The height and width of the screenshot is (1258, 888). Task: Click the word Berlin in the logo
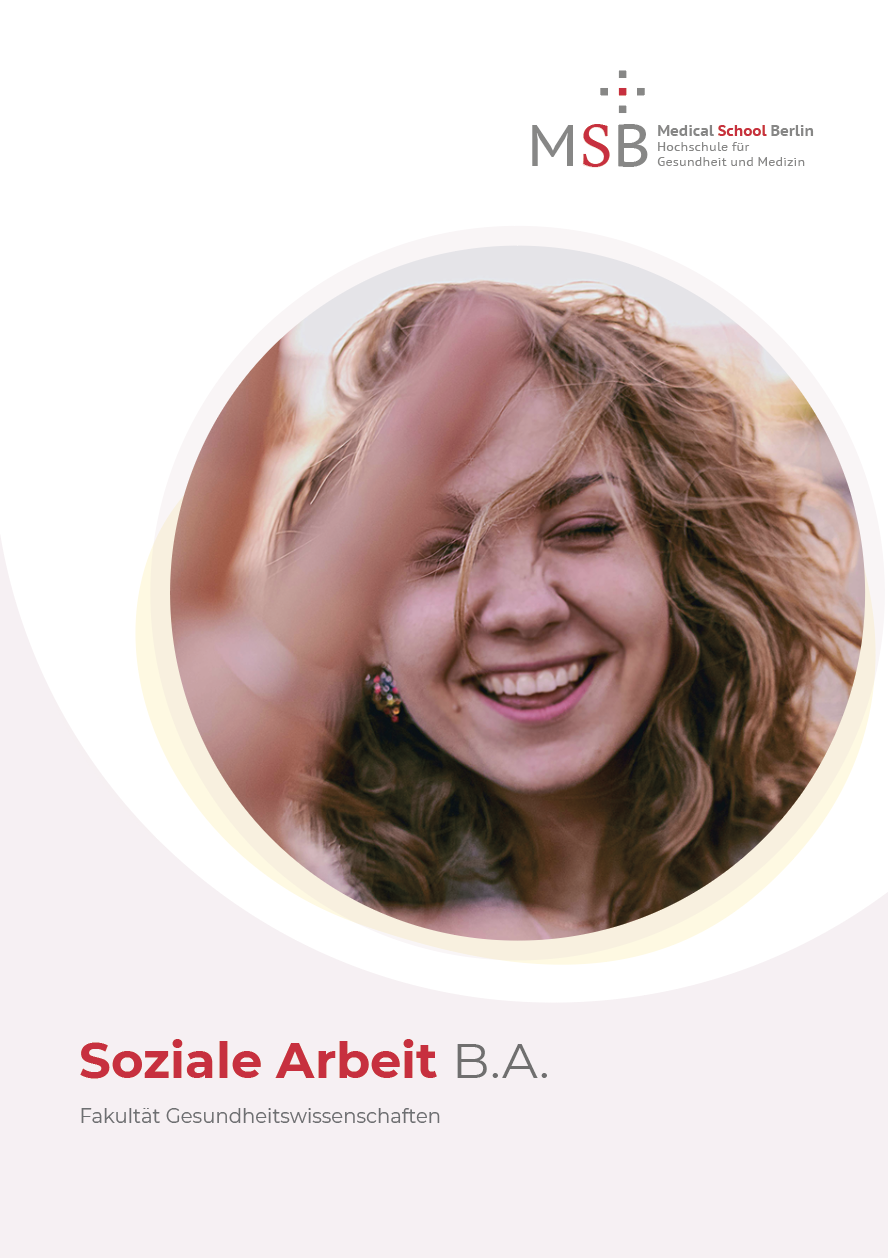coord(792,131)
